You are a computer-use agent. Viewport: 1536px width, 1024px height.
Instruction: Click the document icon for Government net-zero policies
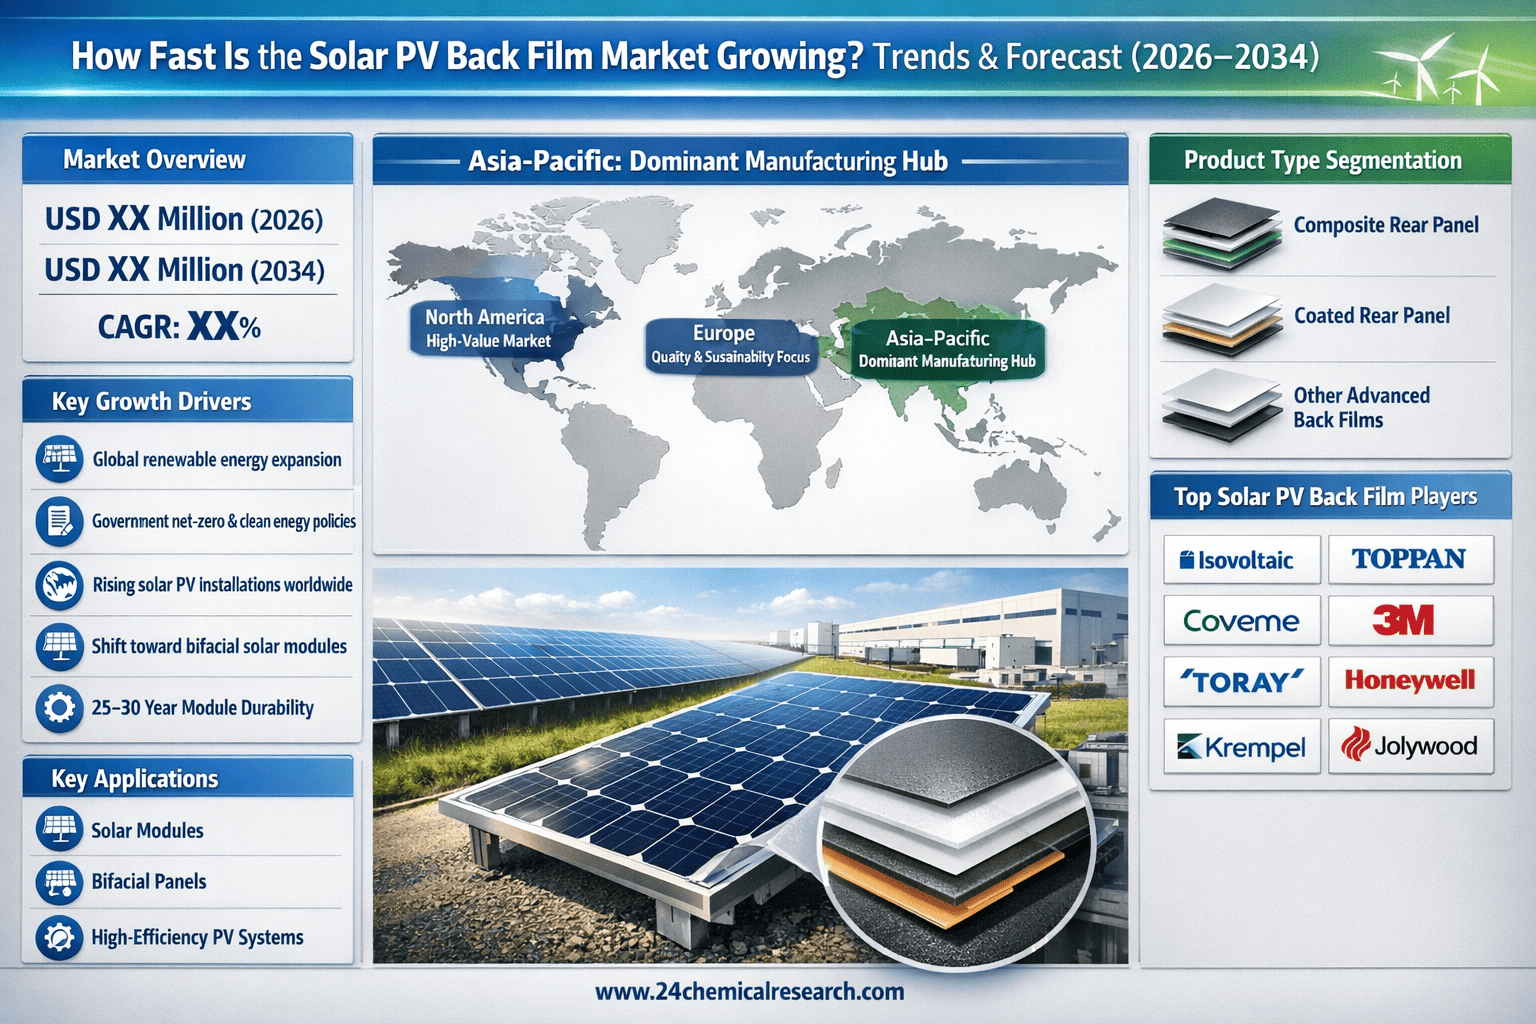coord(59,521)
